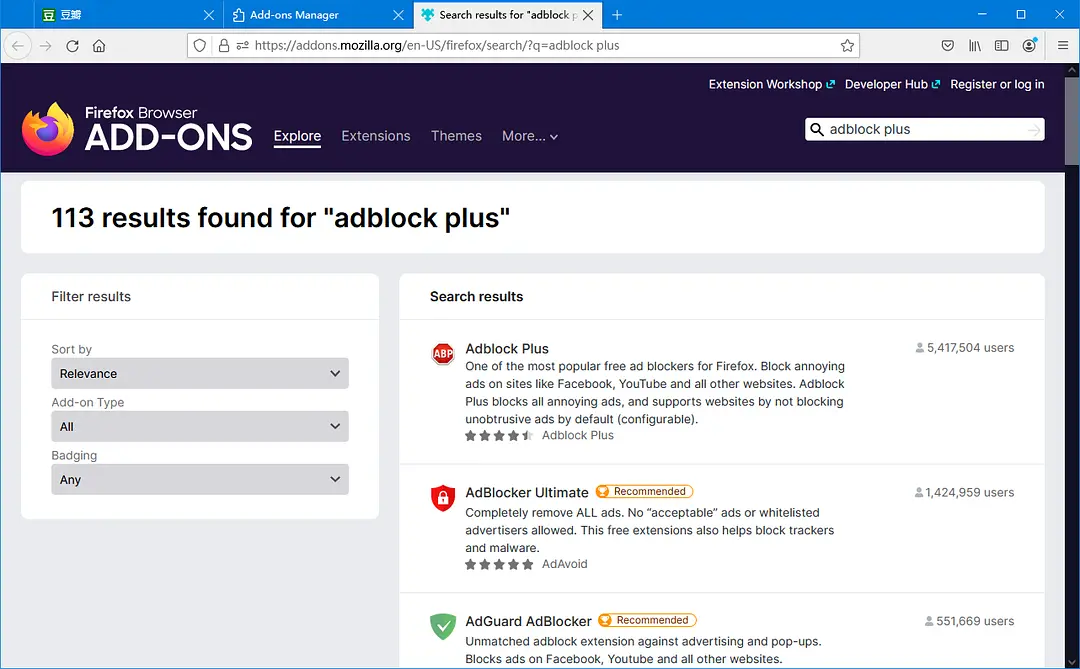The image size is (1080, 669).
Task: Expand the More… navigation menu
Action: [x=530, y=136]
